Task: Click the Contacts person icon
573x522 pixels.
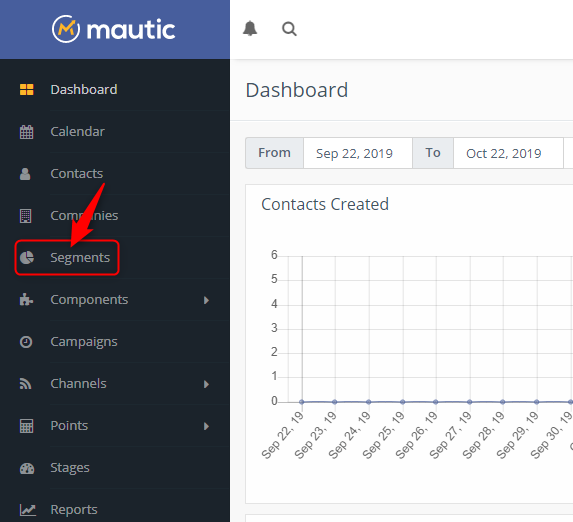Action: point(25,174)
